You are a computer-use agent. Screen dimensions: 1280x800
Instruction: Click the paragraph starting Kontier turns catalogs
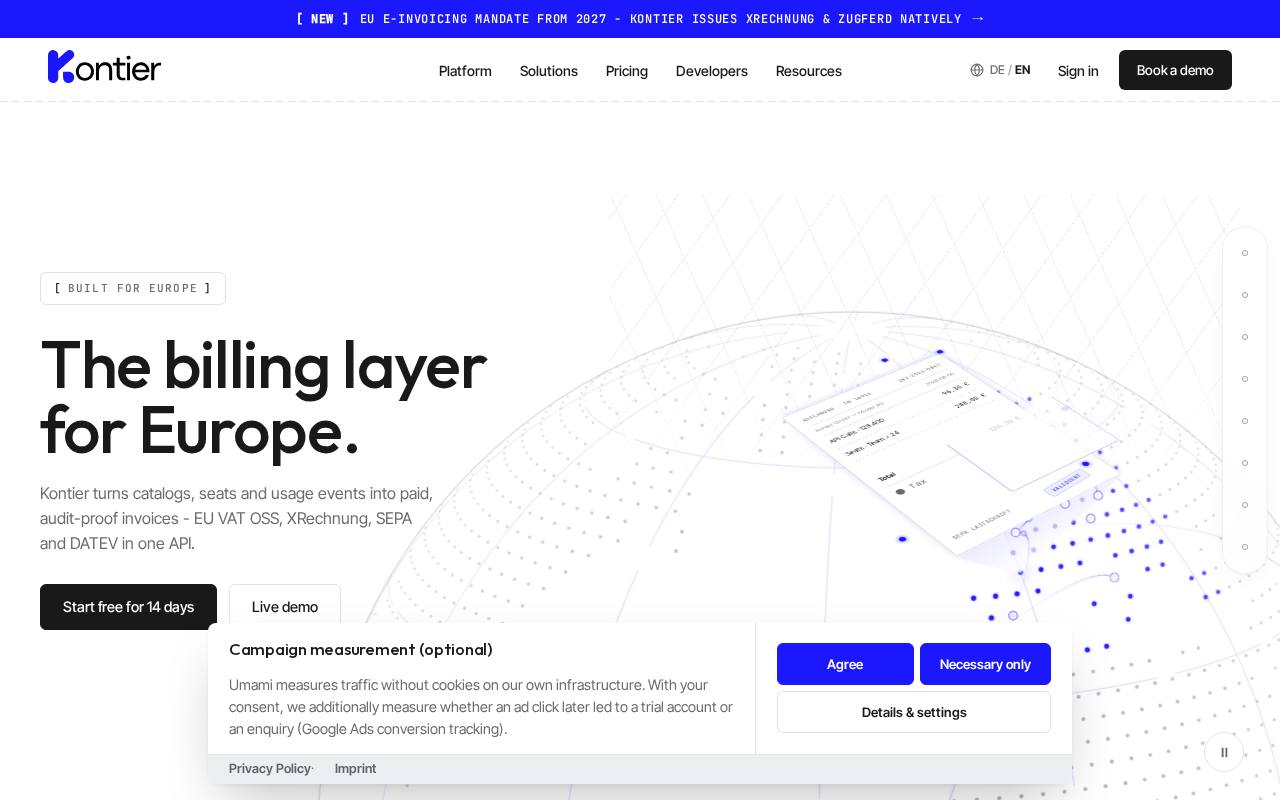pyautogui.click(x=237, y=518)
